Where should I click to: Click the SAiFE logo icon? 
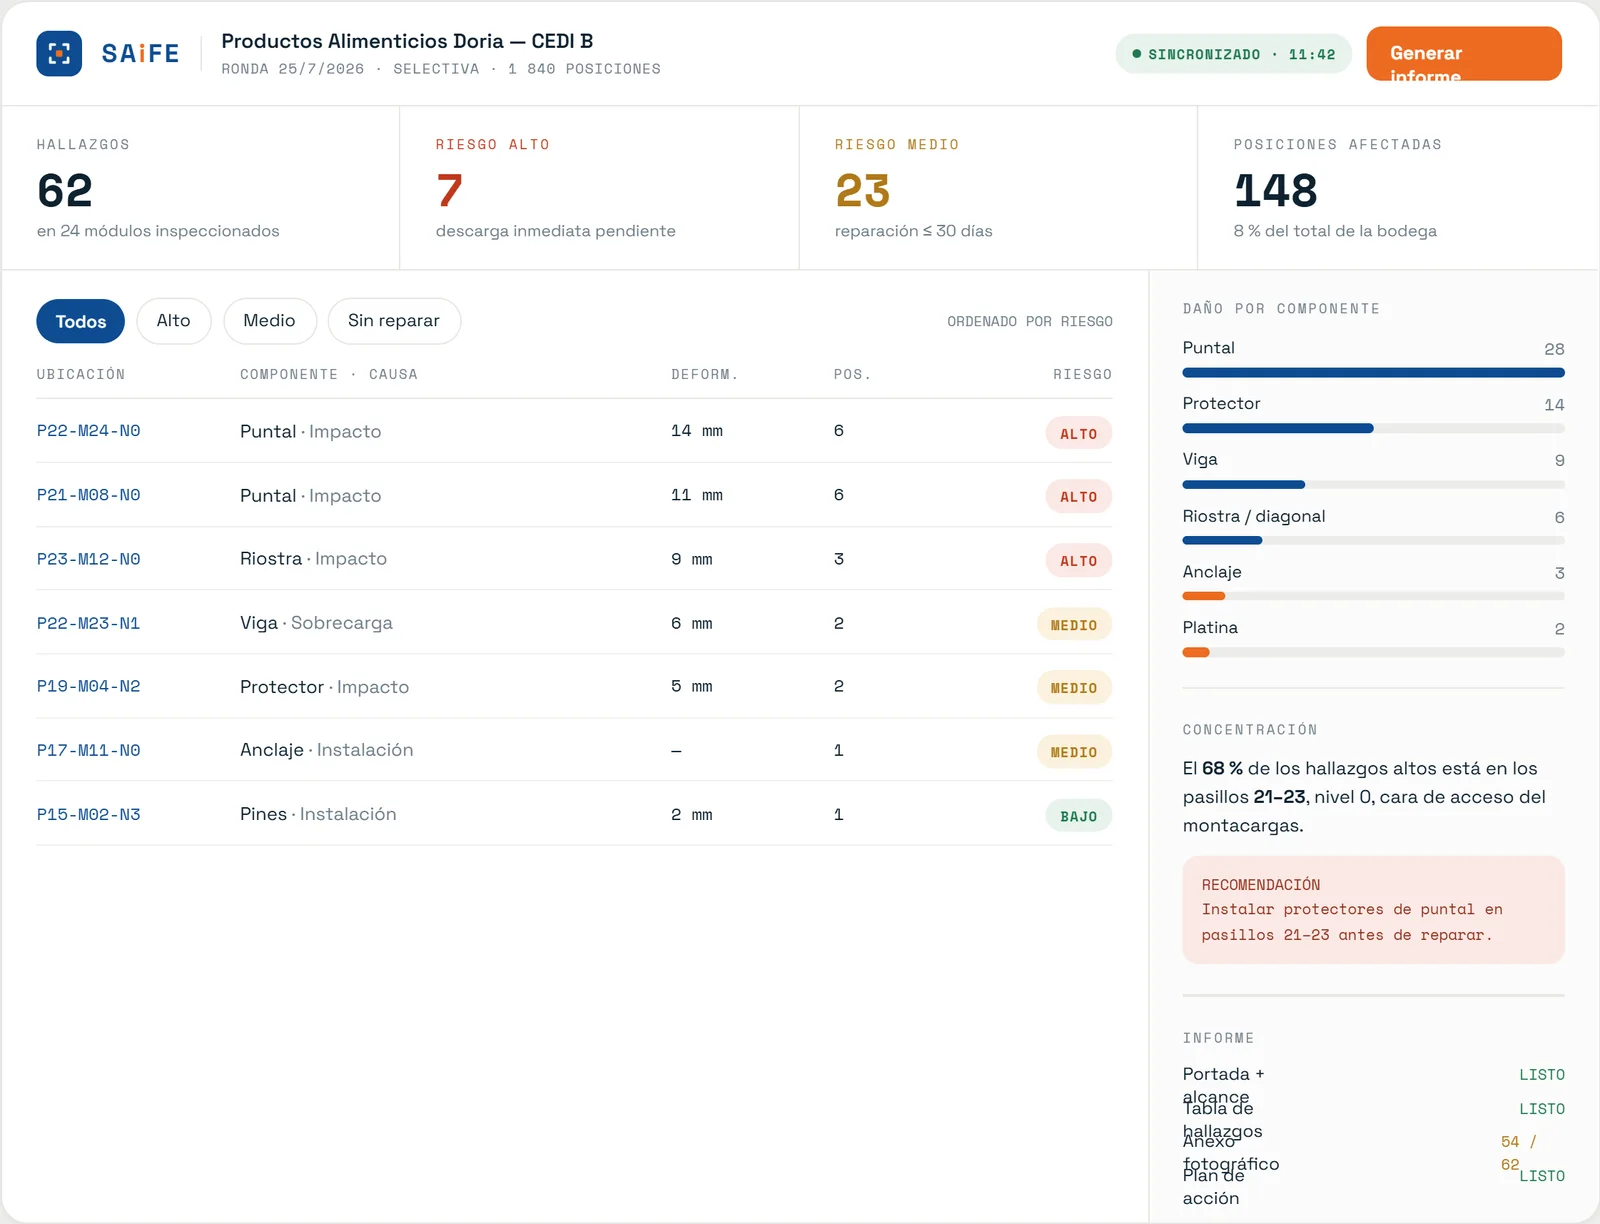coord(59,53)
